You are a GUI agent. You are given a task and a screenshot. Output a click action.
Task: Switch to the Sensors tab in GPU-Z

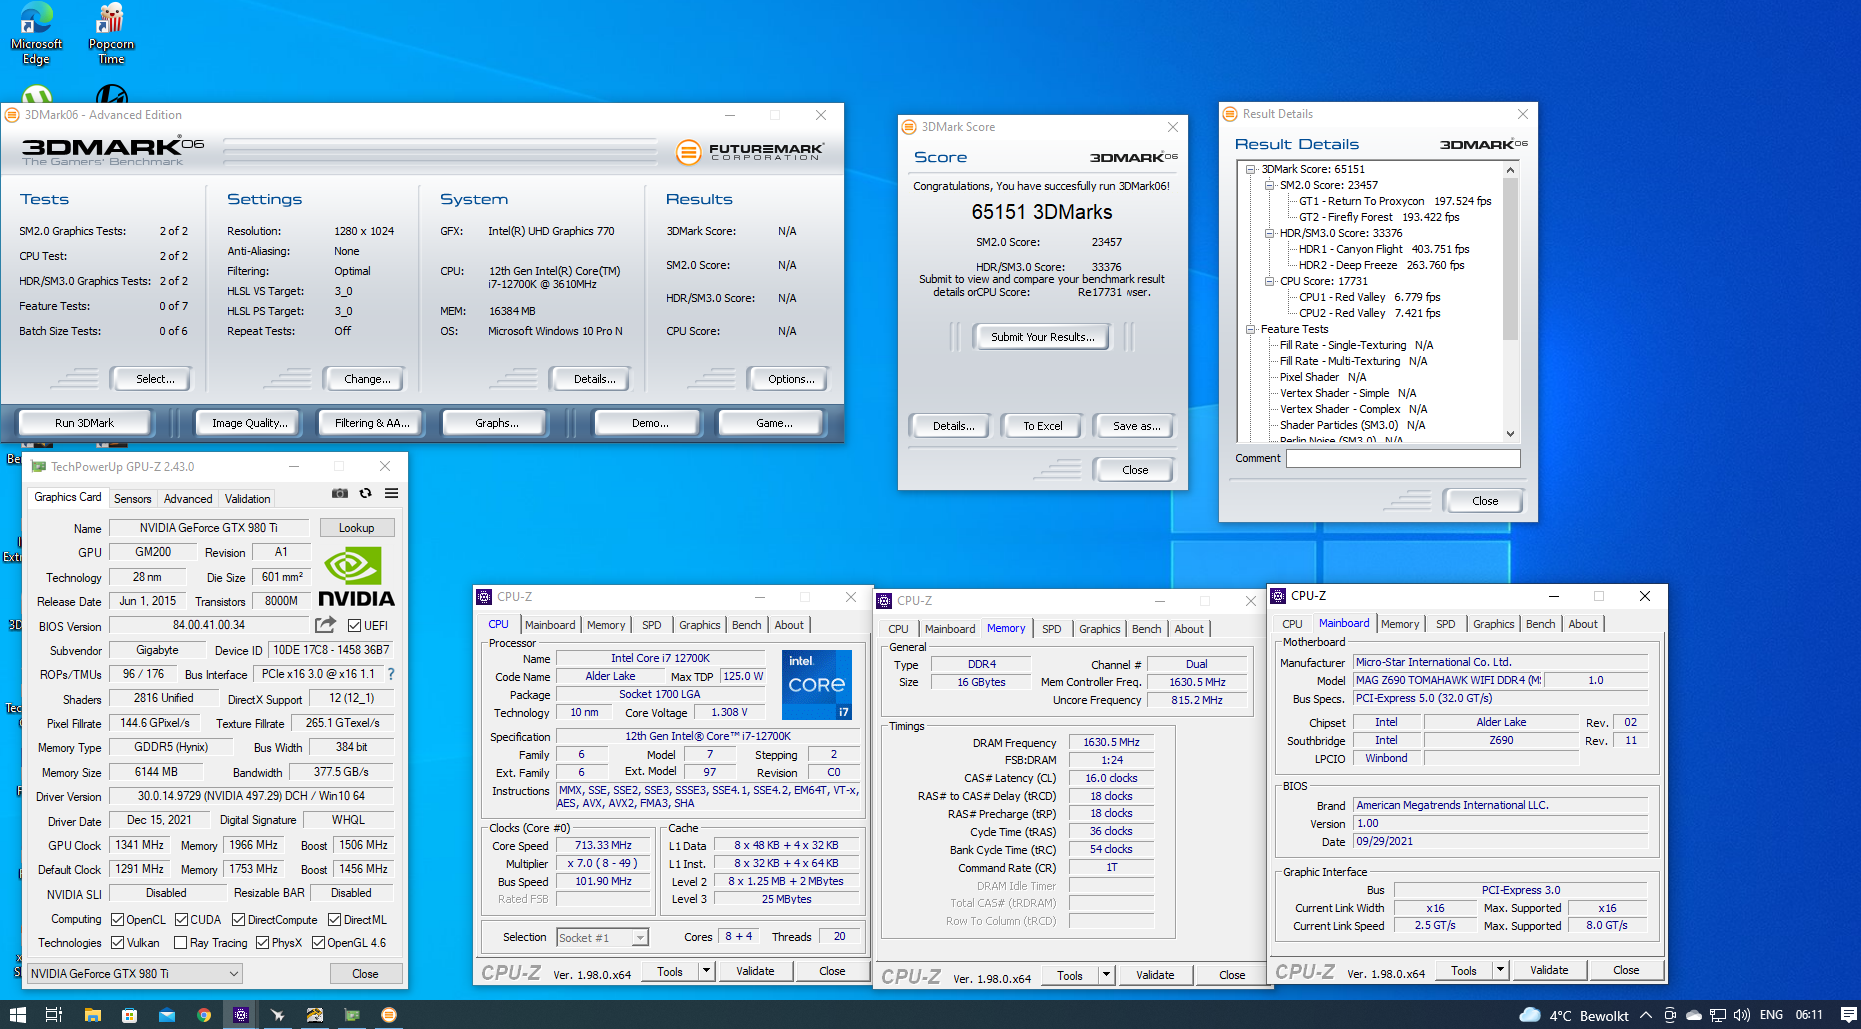click(132, 498)
